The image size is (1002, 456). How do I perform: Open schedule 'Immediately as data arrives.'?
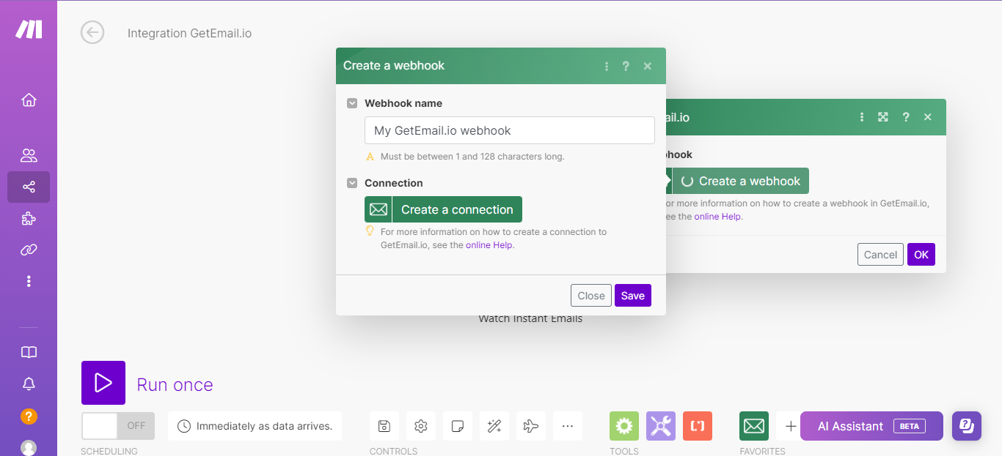(255, 426)
